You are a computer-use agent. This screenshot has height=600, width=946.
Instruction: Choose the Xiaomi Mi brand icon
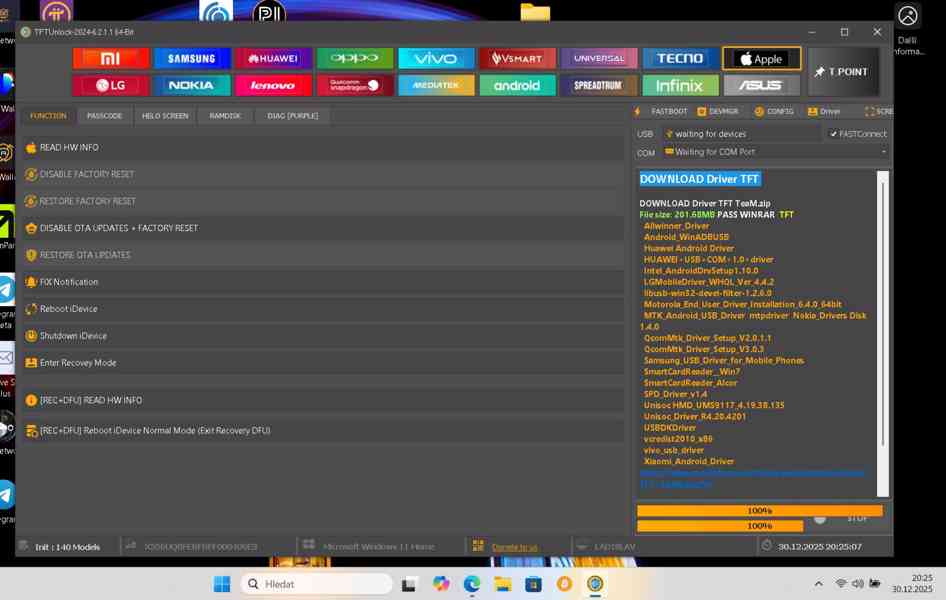coord(111,59)
